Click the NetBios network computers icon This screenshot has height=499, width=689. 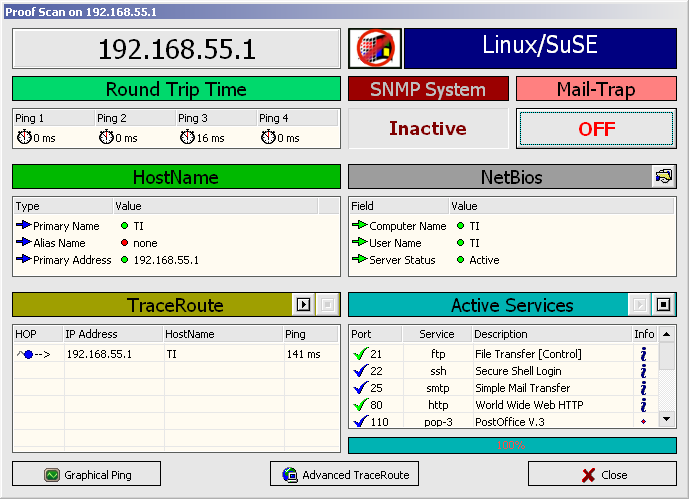[664, 177]
